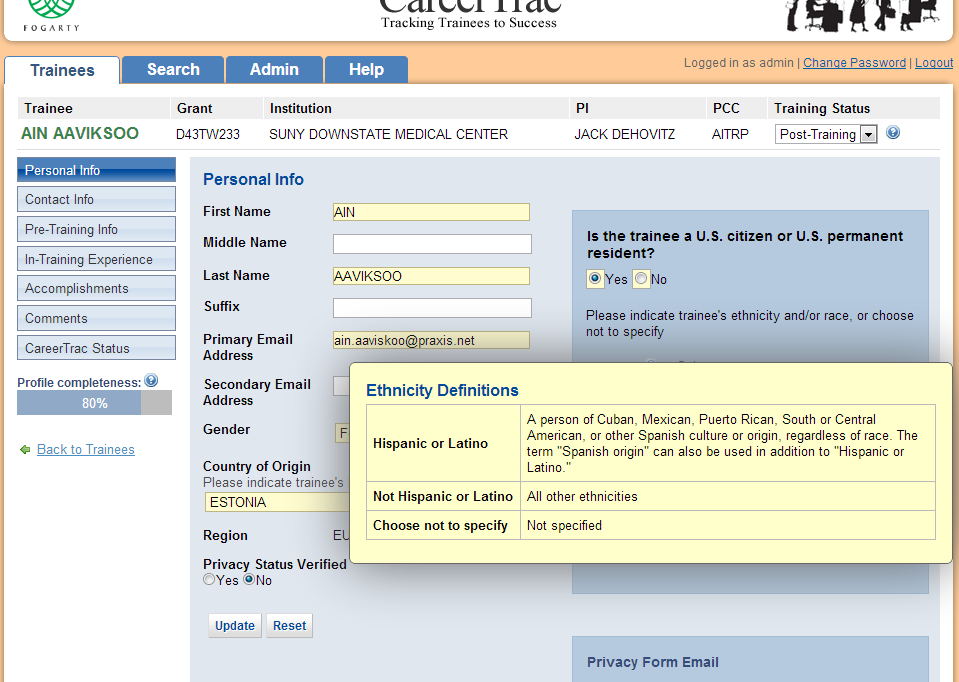Open CareerTrac Status section
Viewport: 959px width, 682px height.
tap(97, 348)
